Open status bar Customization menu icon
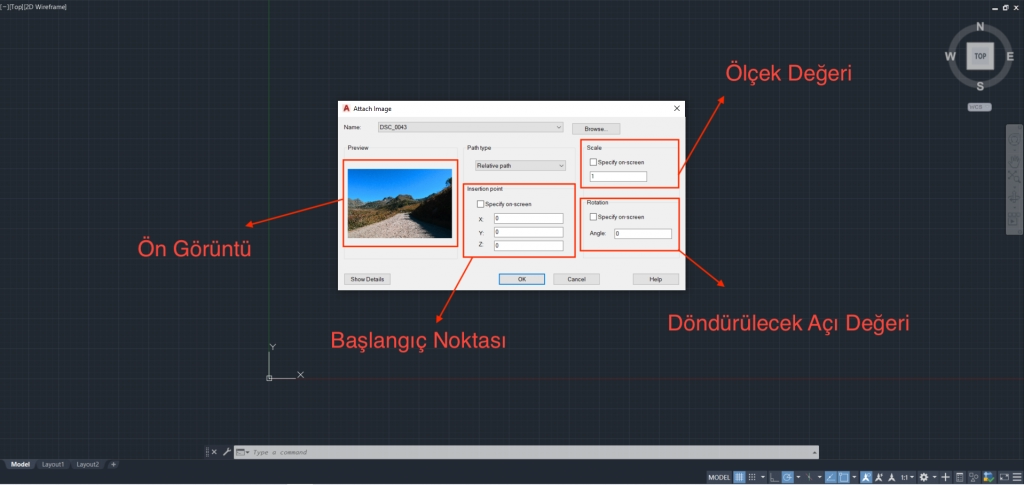This screenshot has width=1024, height=485. tap(1017, 477)
